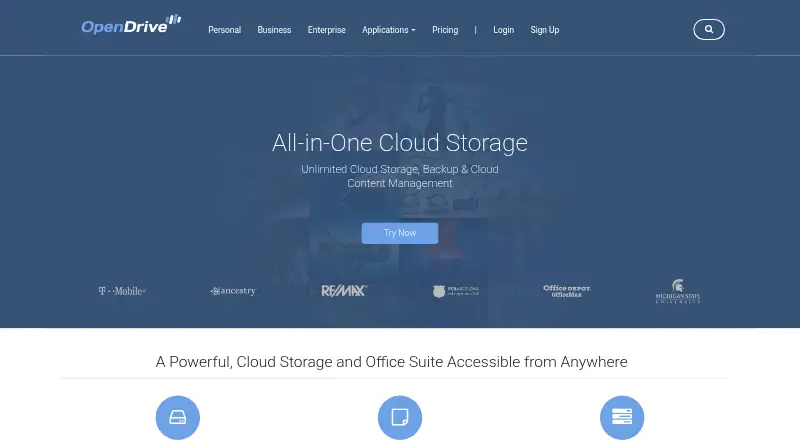Click the server stack icon circle
This screenshot has height=440, width=800.
(622, 417)
